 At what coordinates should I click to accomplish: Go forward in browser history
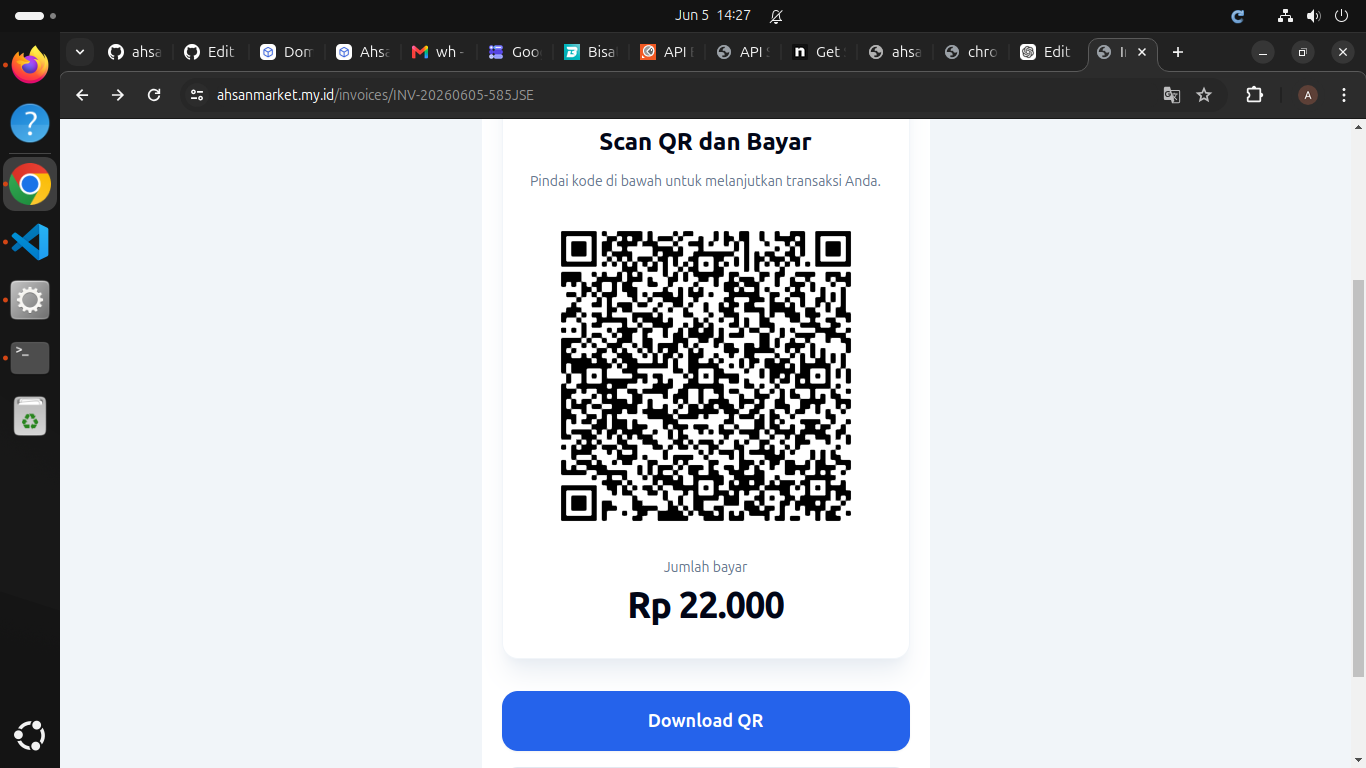coord(118,95)
